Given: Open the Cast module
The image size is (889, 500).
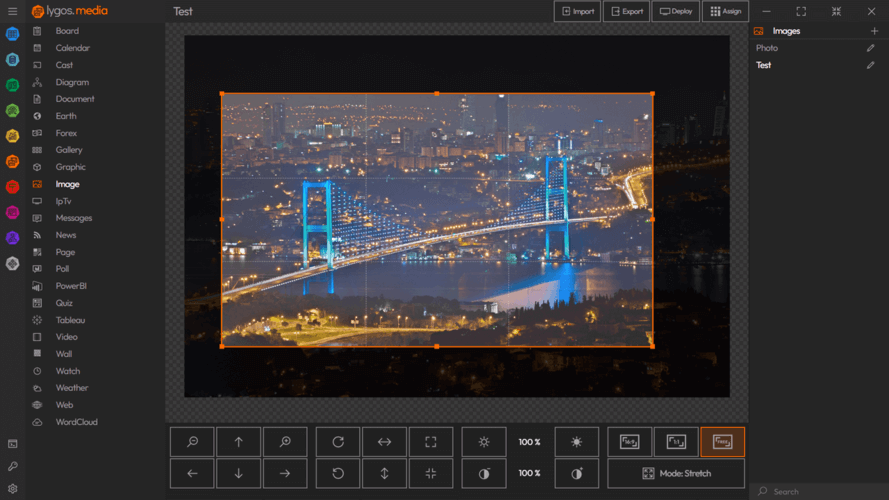Looking at the screenshot, I should 64,65.
